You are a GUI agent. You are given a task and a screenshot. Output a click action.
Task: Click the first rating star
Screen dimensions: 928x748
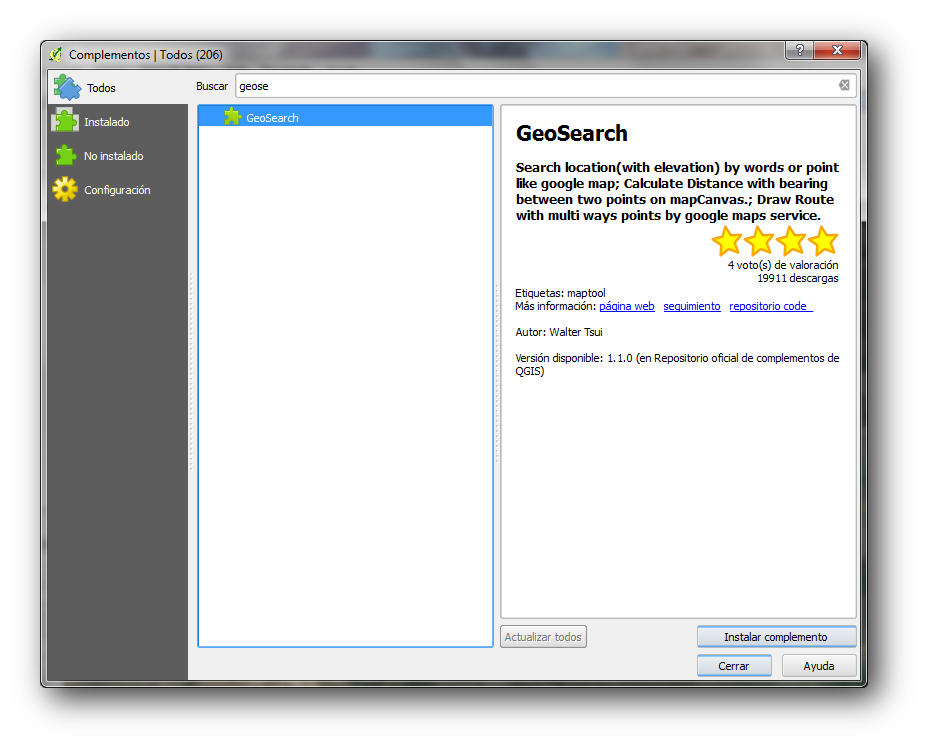point(726,241)
